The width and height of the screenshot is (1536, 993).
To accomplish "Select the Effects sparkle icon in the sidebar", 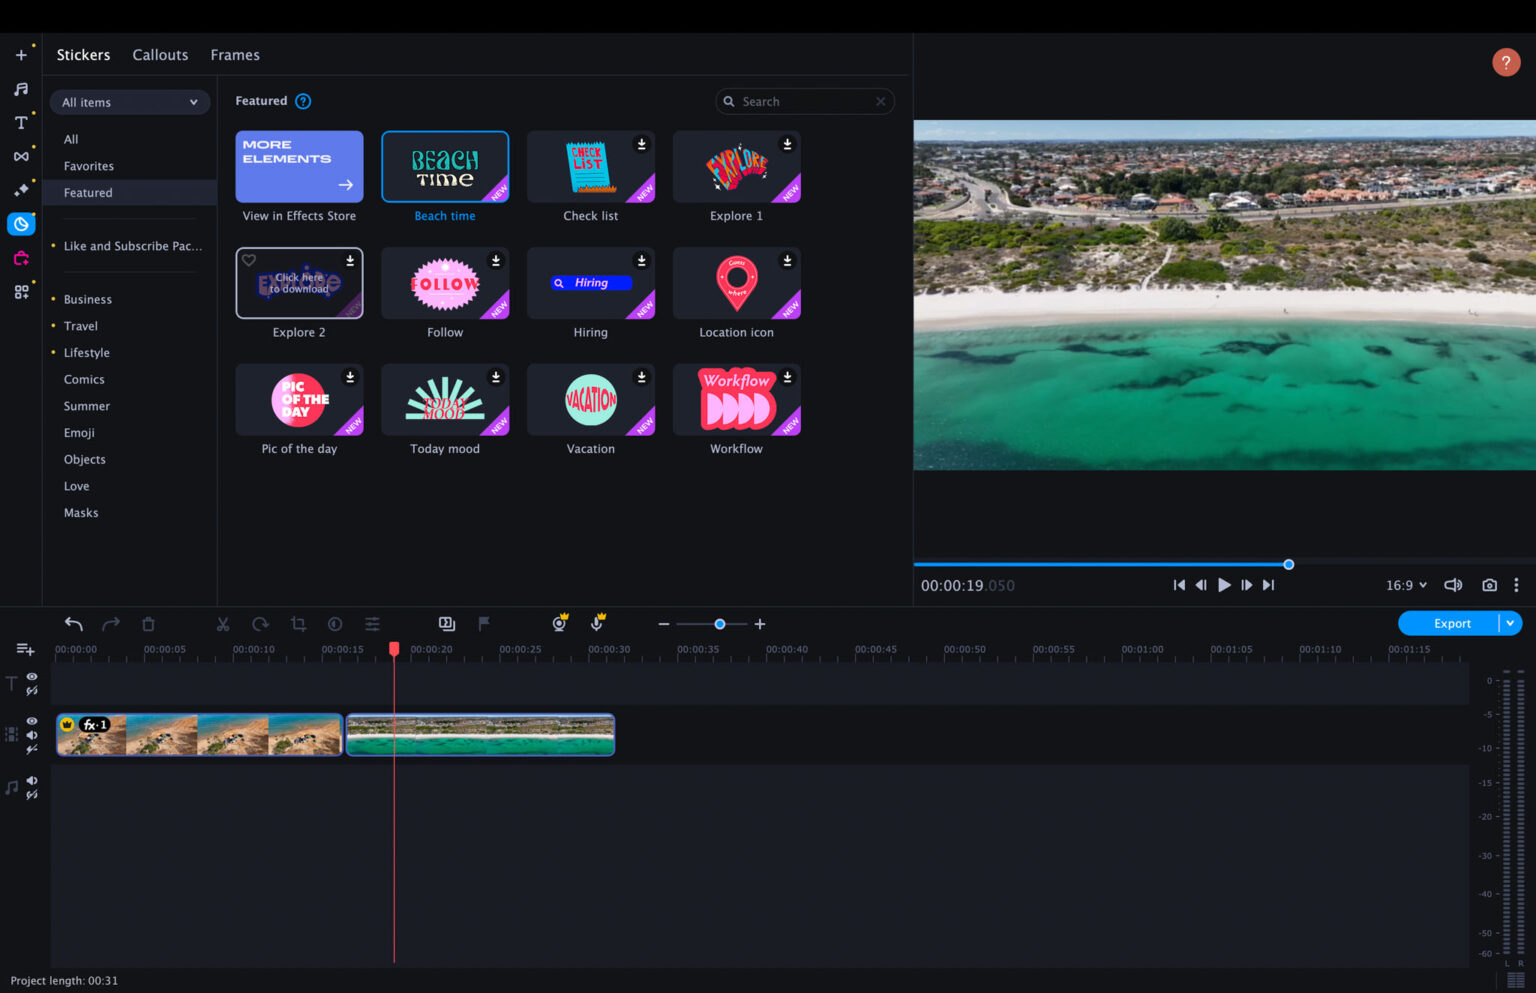I will 20,190.
